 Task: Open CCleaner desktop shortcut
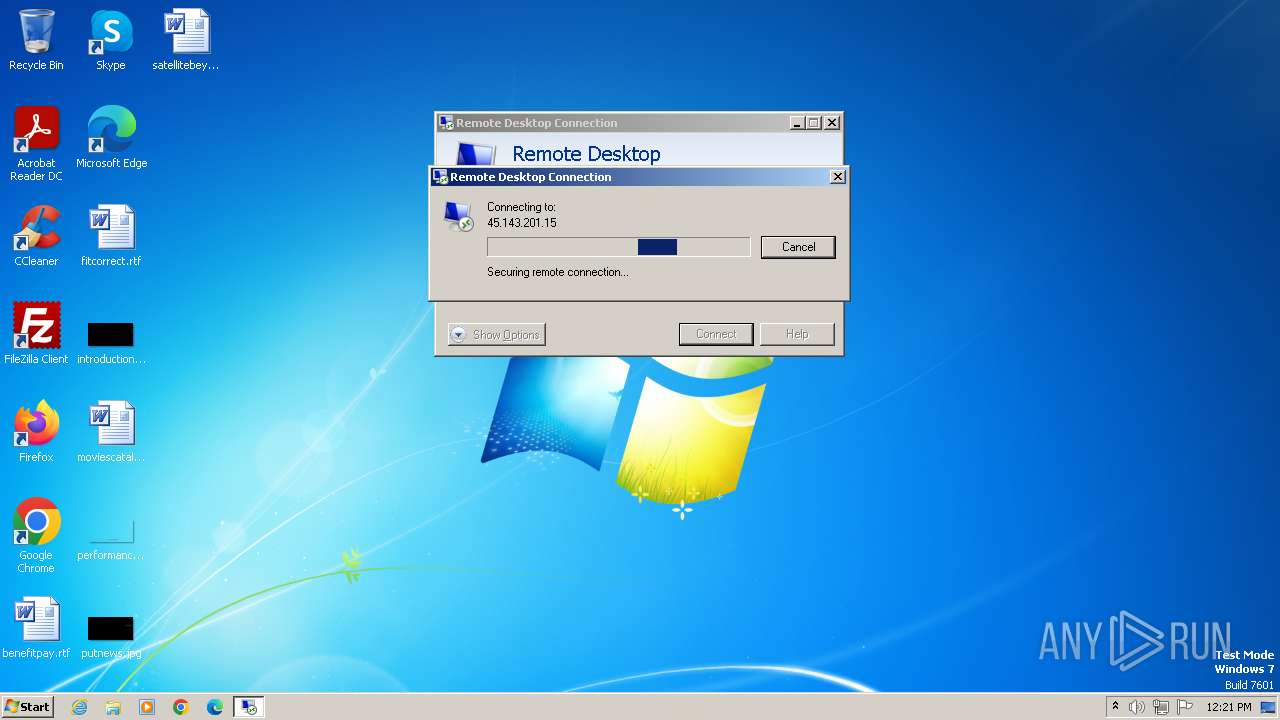[x=36, y=235]
